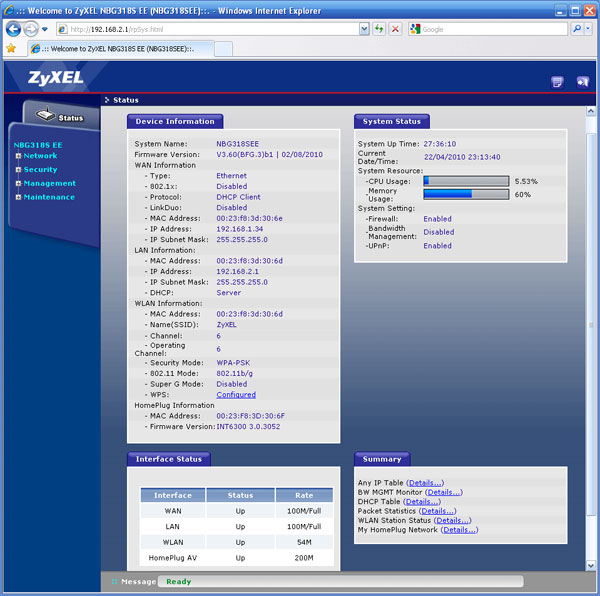600x596 pixels.
Task: Click the arrow icon before the Status heading
Action: click(107, 100)
